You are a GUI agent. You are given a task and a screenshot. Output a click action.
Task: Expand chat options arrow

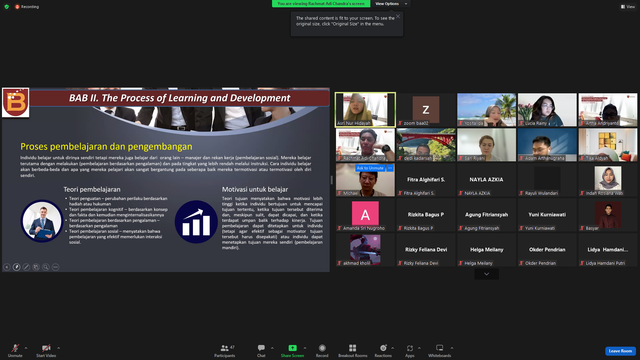272,348
